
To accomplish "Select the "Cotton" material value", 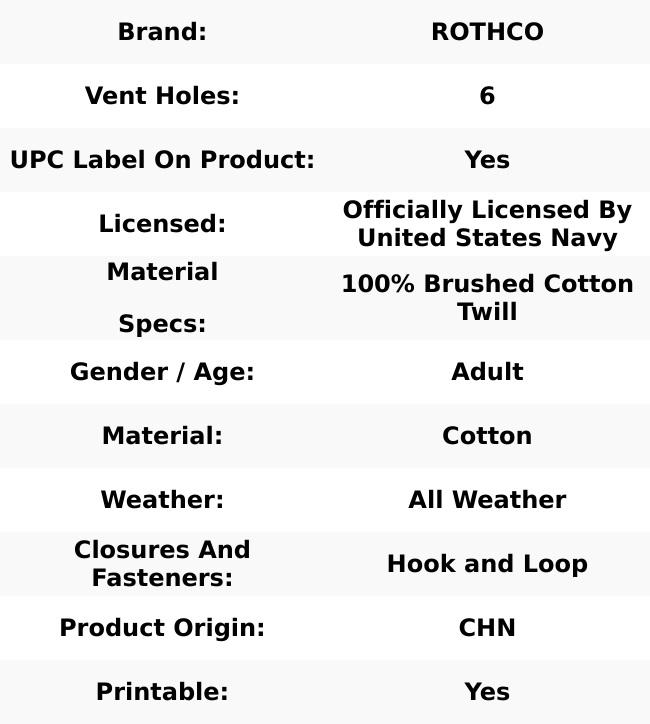I will coord(487,436).
